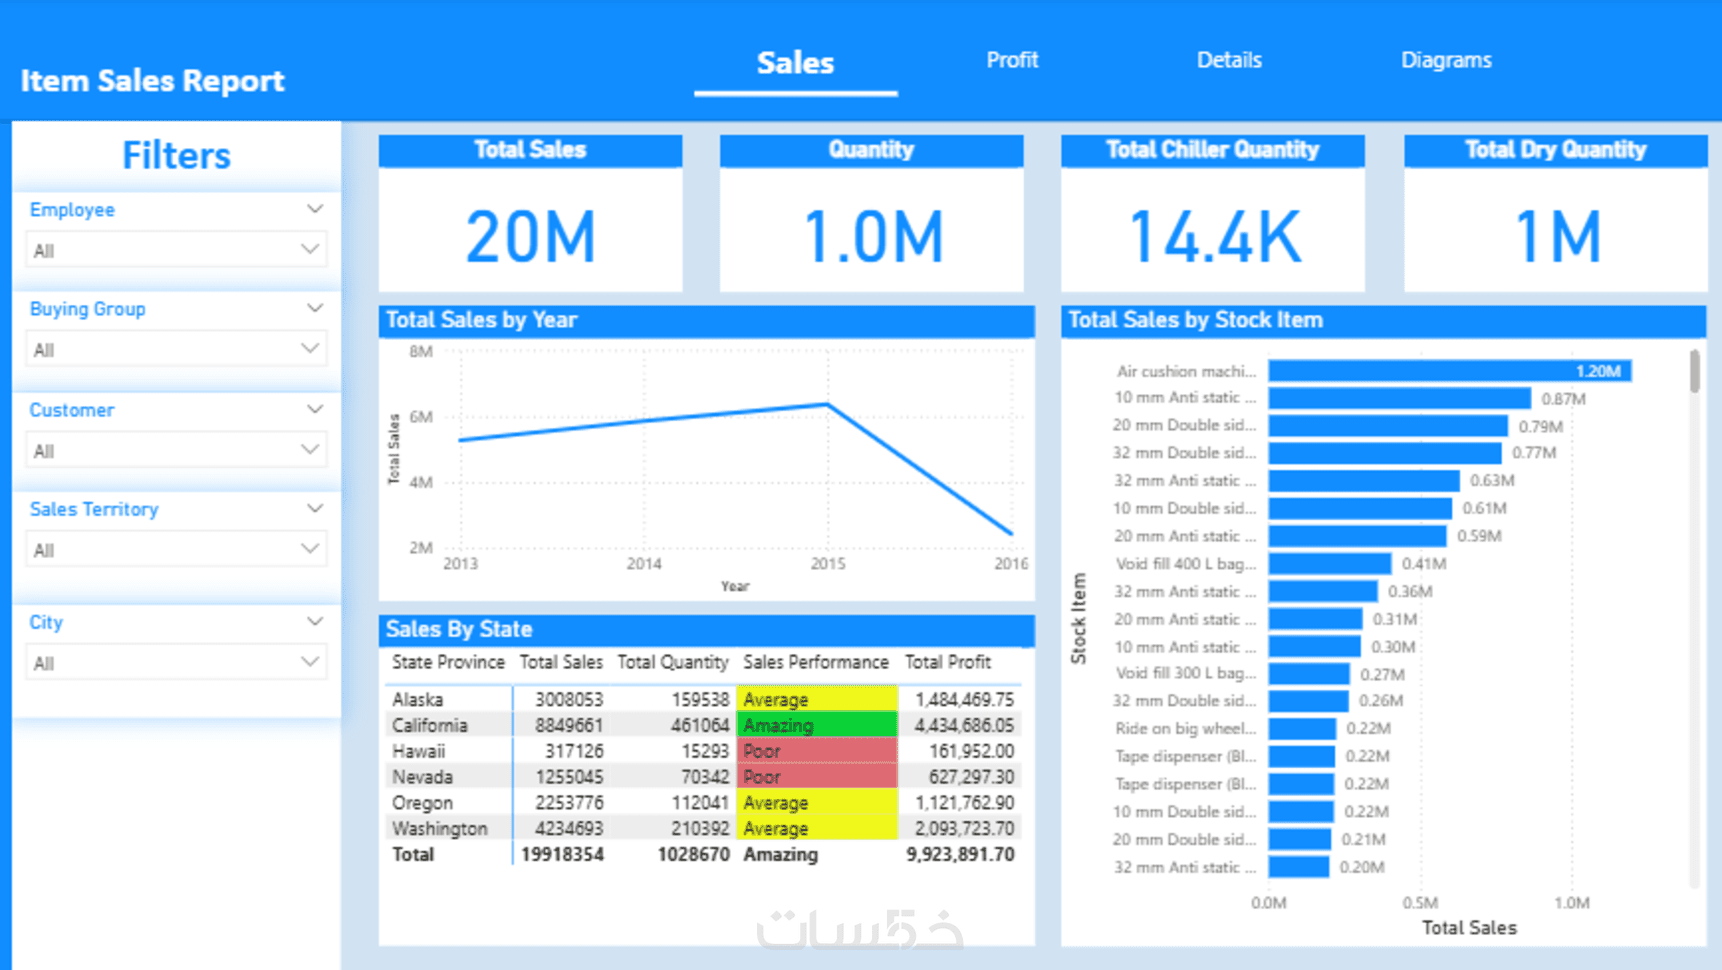Click Hawaii's red 'Poor' performance cell
Viewport: 1722px width, 970px height.
click(817, 751)
